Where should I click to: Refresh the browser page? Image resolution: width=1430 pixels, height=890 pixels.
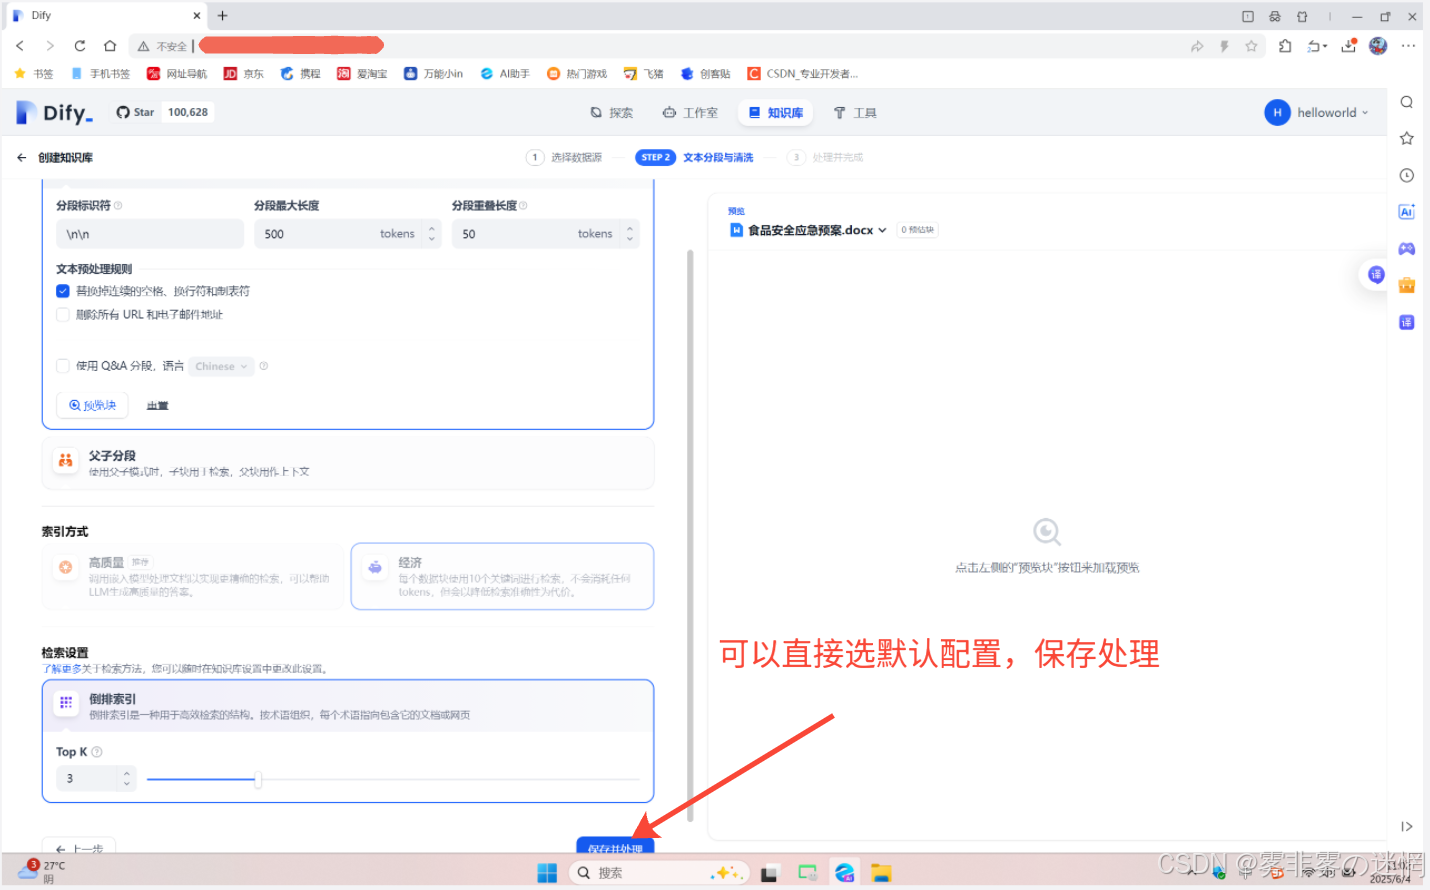pyautogui.click(x=80, y=46)
